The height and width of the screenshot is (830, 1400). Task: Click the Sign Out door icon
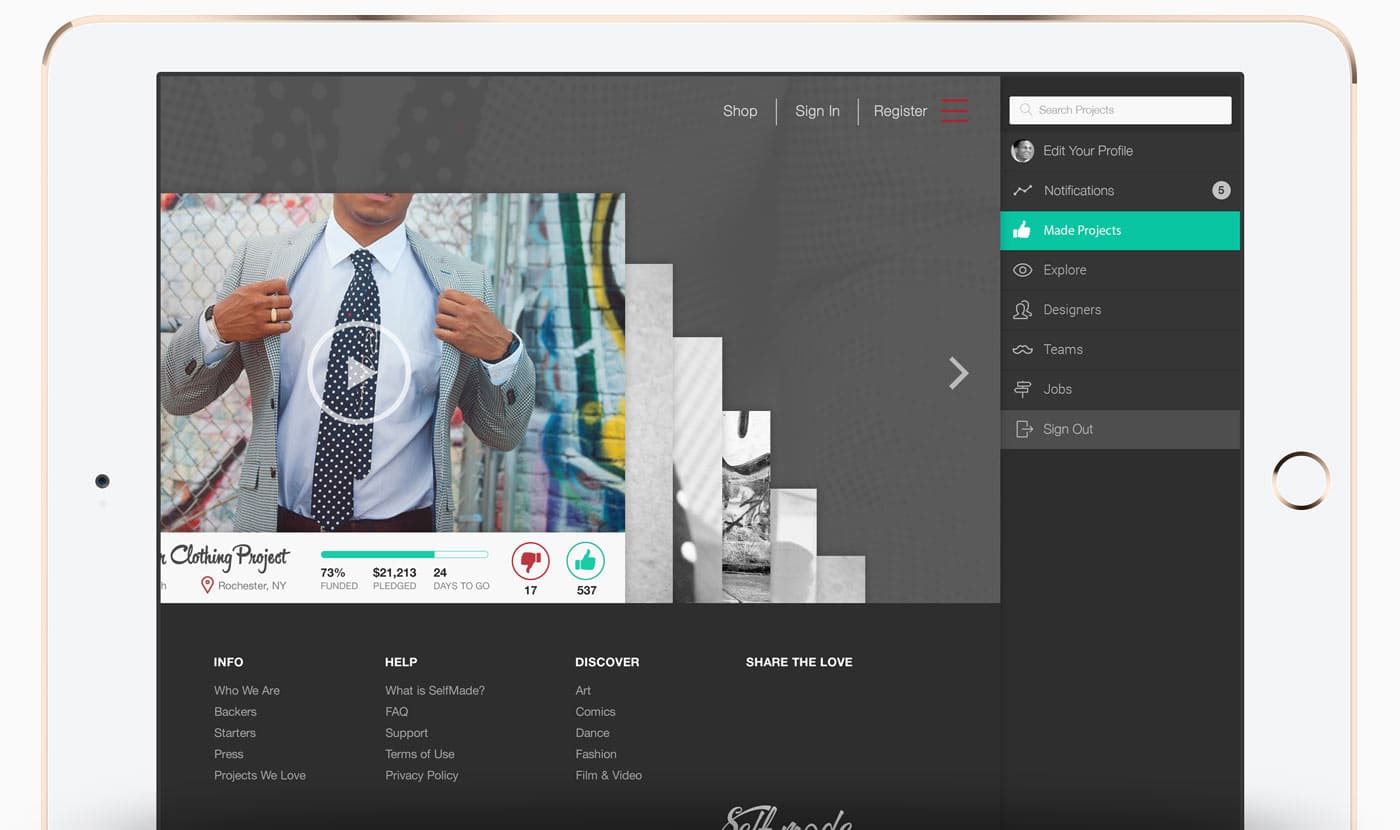coord(1023,429)
